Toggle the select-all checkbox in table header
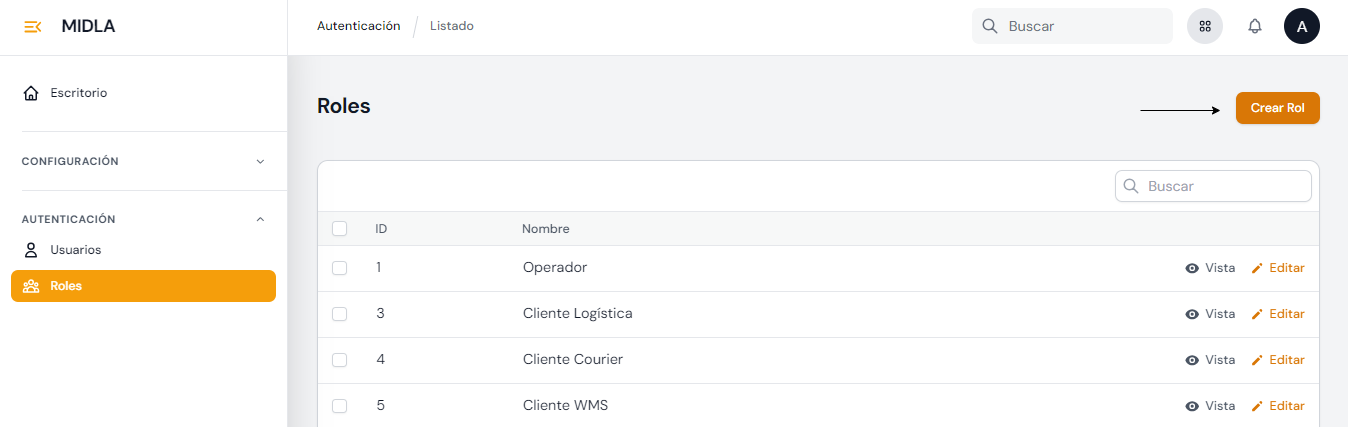The width and height of the screenshot is (1348, 427). tap(339, 229)
